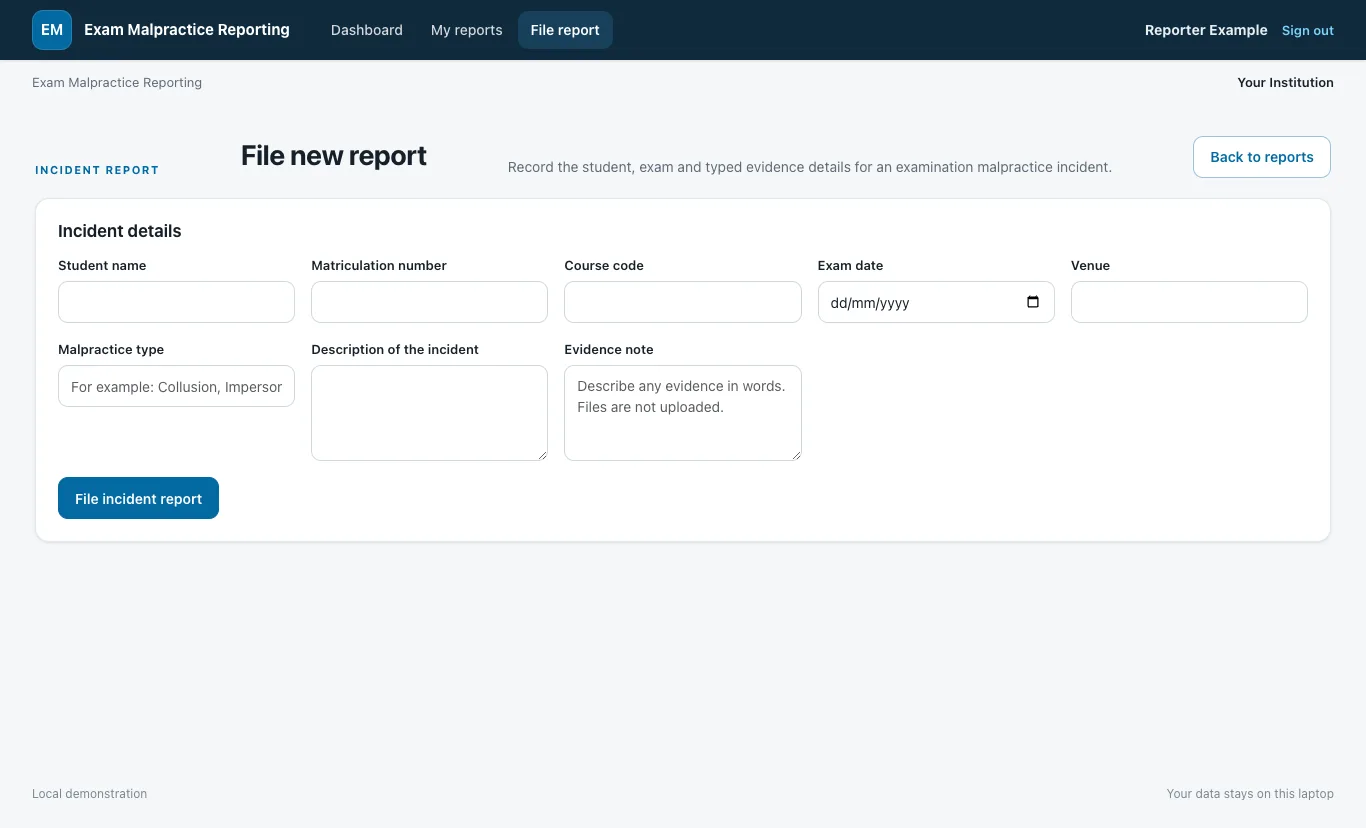Image resolution: width=1366 pixels, height=828 pixels.
Task: Click the File new report heading
Action: pyautogui.click(x=334, y=156)
